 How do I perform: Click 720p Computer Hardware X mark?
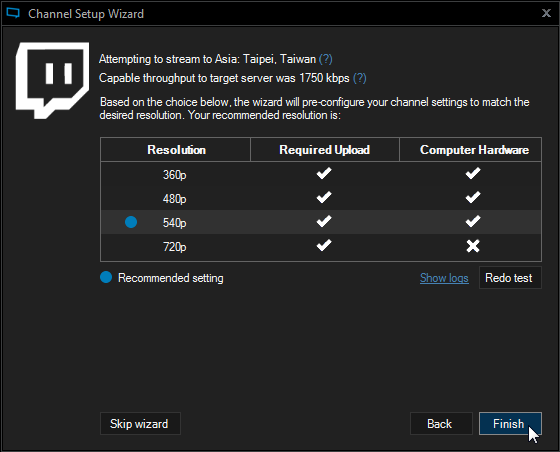coord(473,246)
